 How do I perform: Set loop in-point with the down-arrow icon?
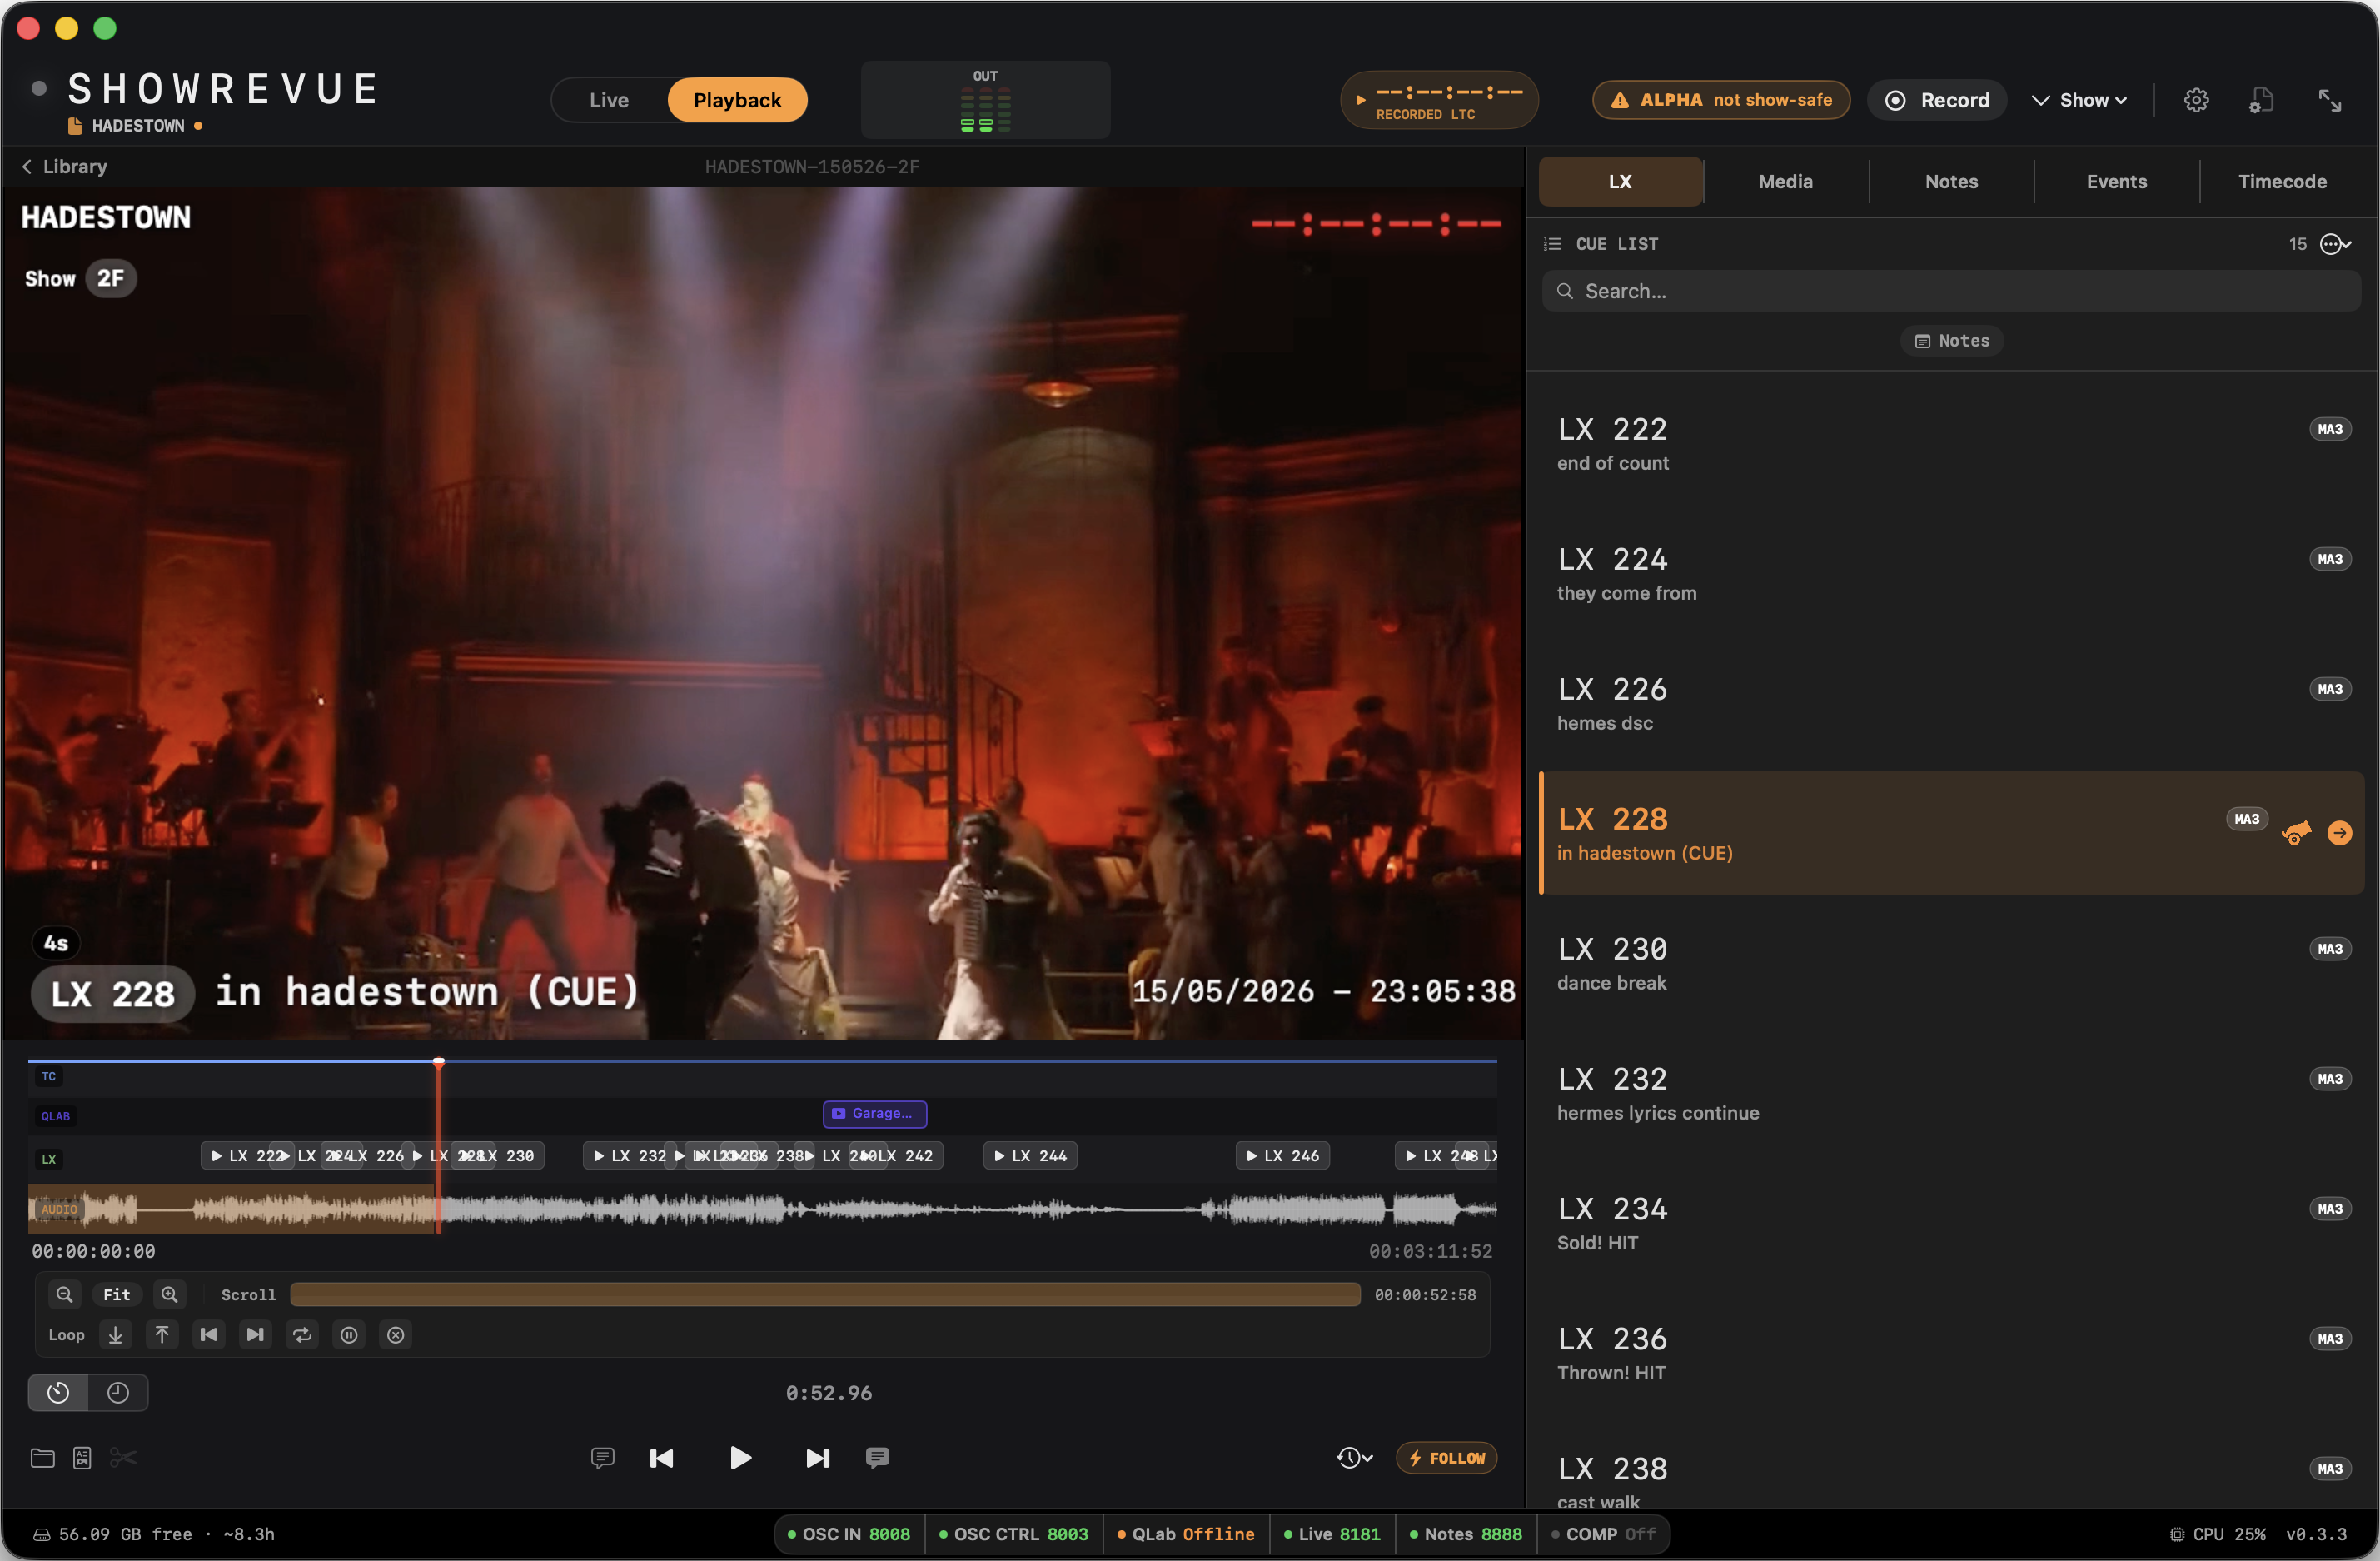tap(115, 1335)
